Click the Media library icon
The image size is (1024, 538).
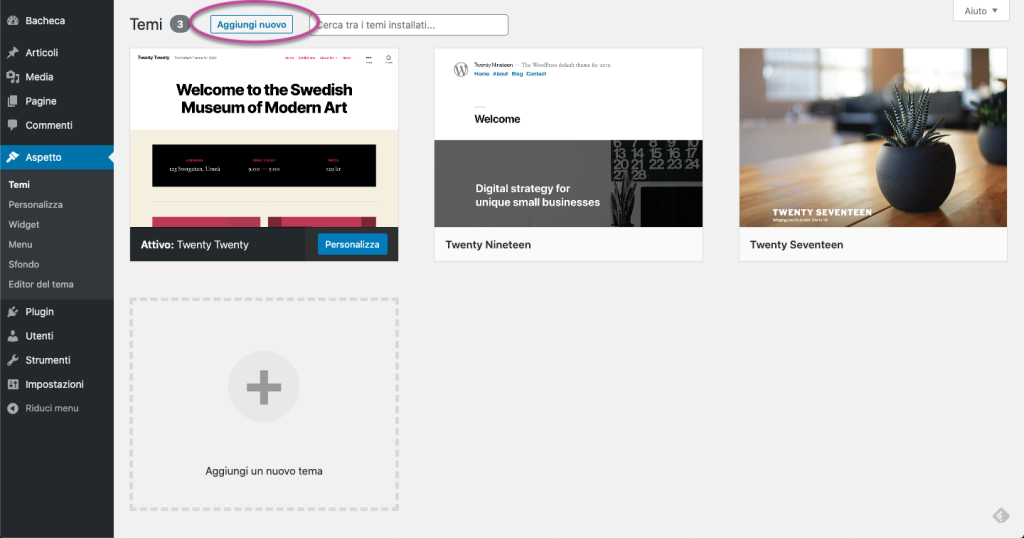12,76
